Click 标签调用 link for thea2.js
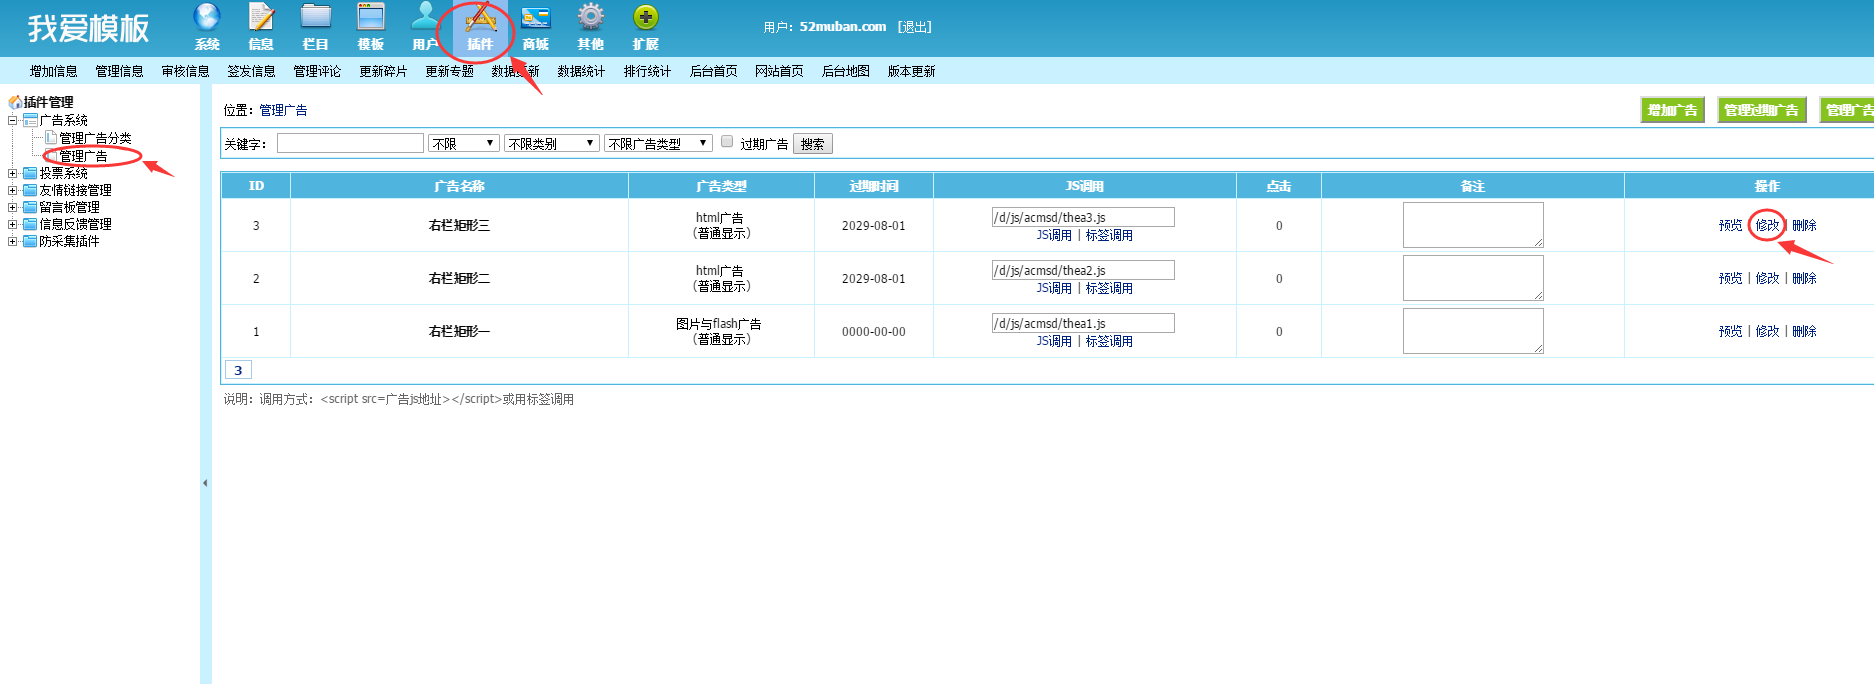Viewport: 1874px width, 684px height. (1110, 288)
